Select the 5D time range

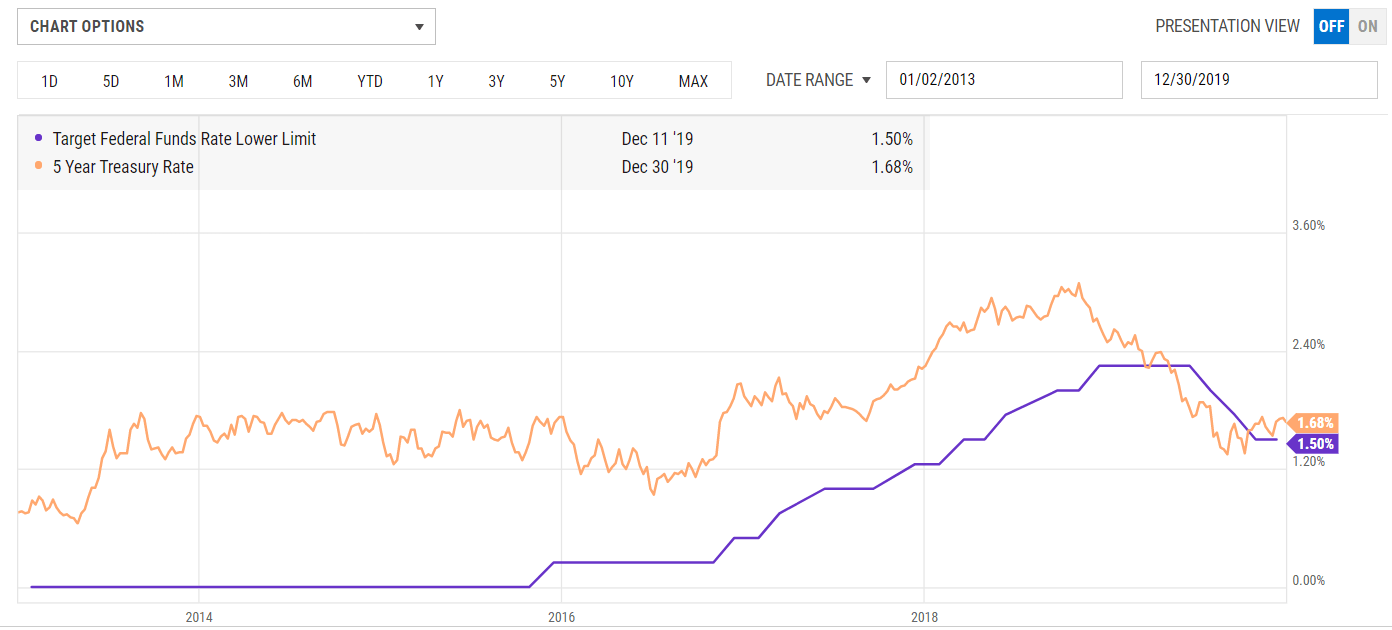[110, 80]
